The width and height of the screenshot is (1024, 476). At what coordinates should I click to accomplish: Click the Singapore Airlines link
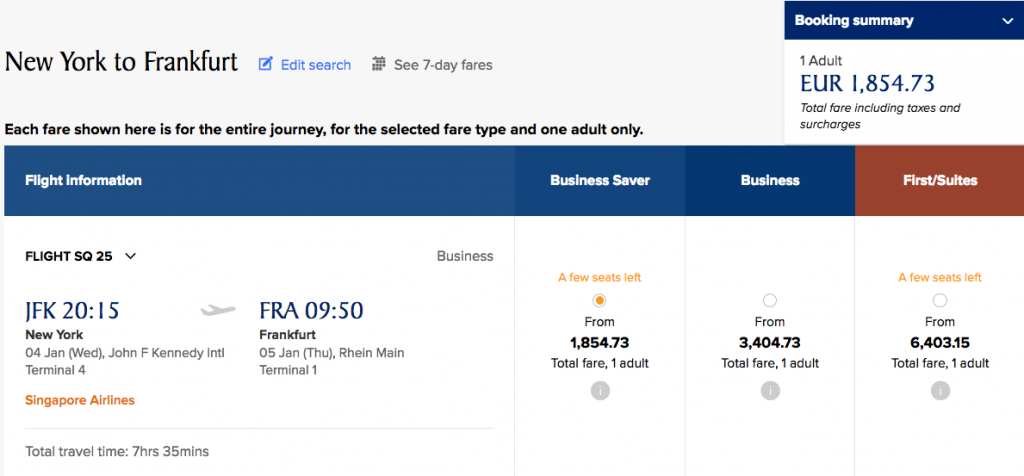pos(80,400)
